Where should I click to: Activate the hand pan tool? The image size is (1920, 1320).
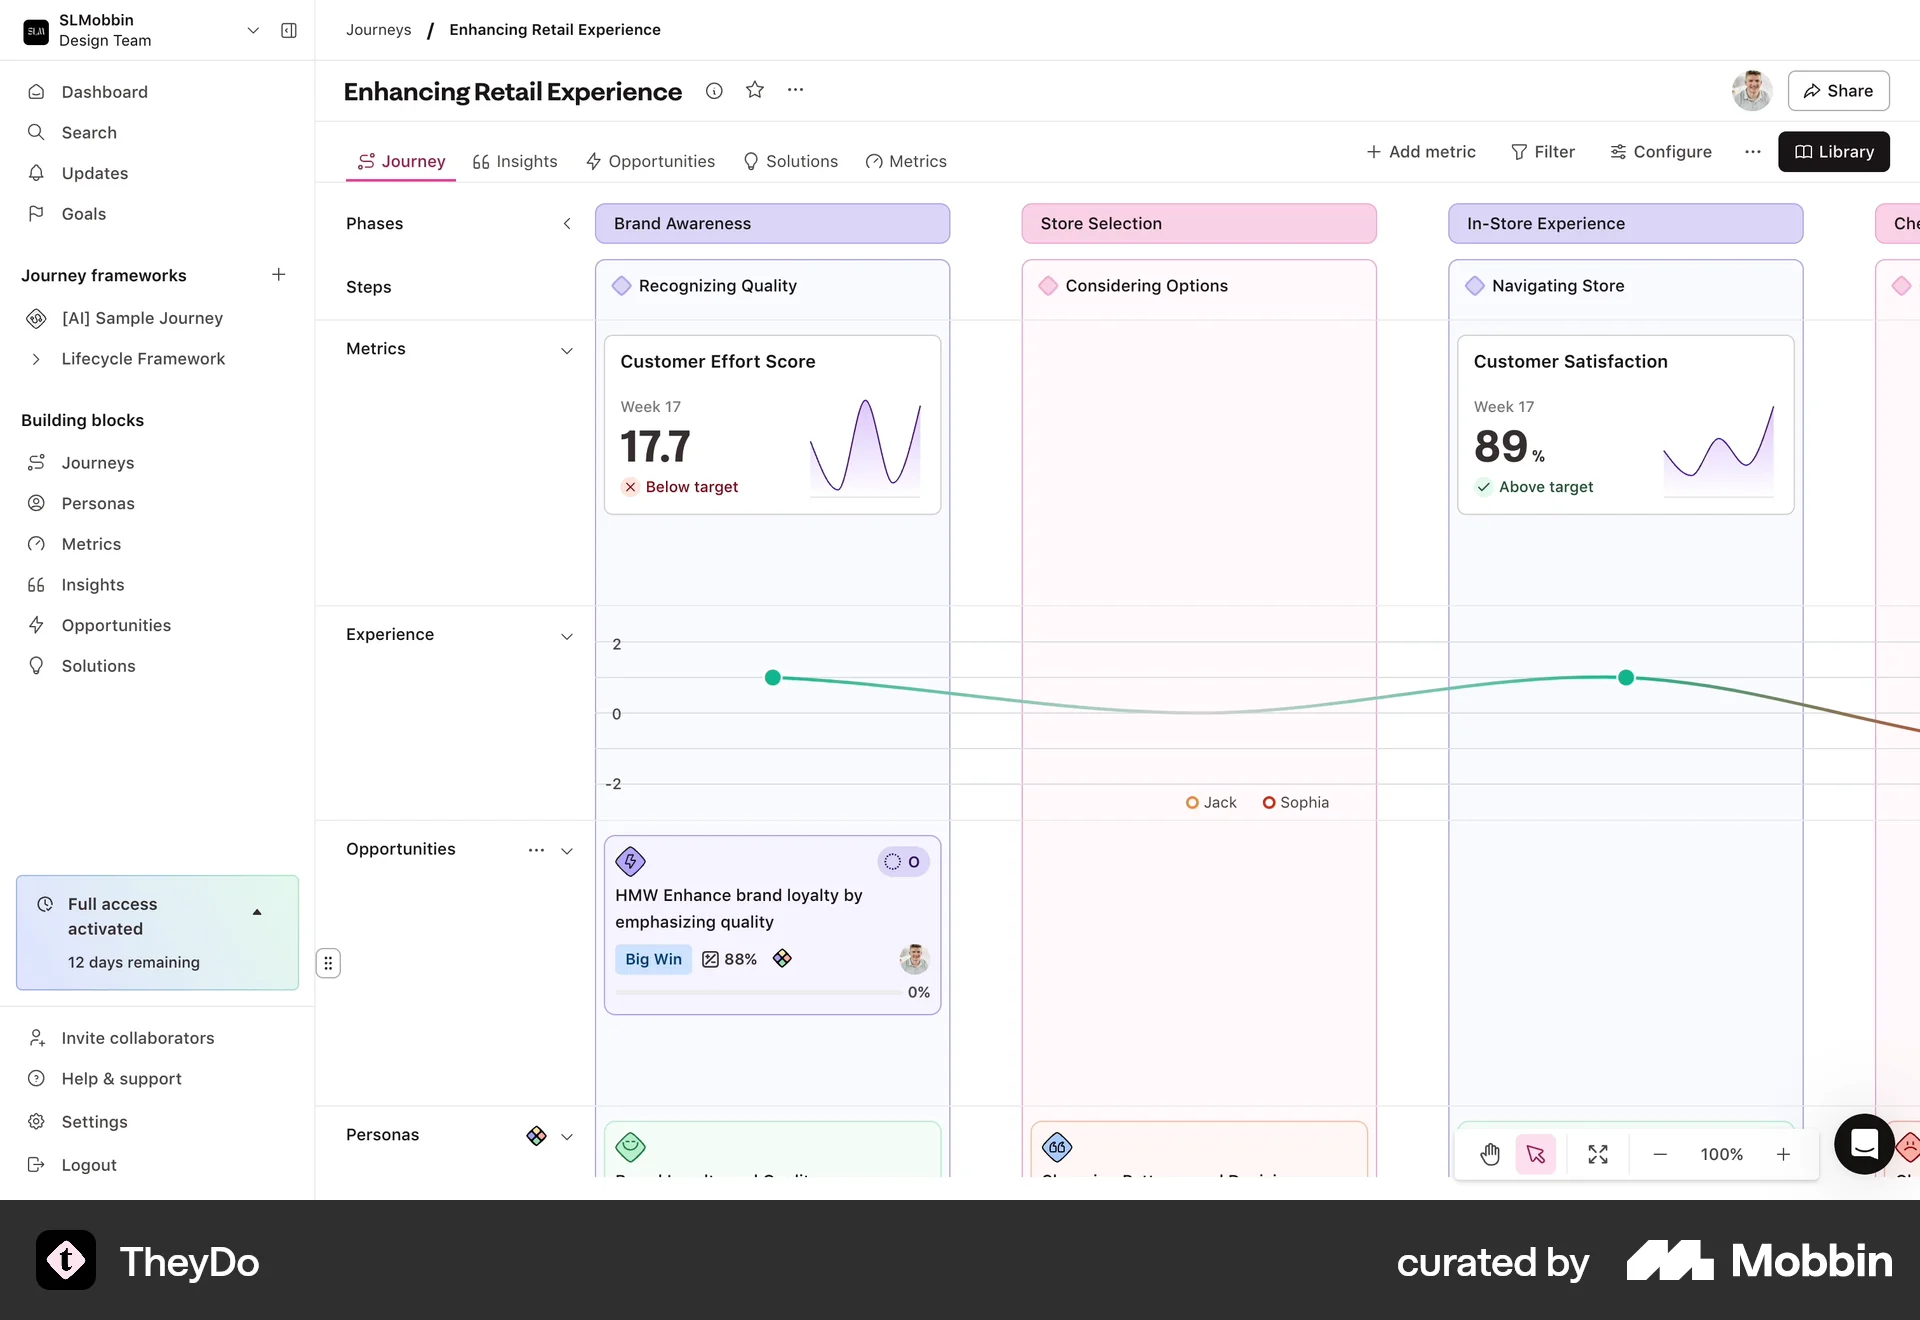[1490, 1154]
